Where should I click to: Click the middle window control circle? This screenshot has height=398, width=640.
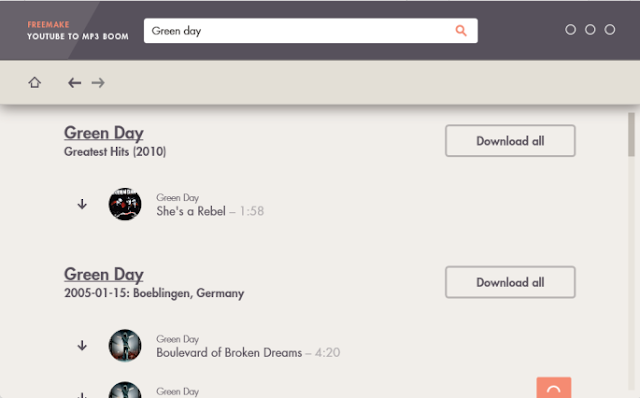590,29
